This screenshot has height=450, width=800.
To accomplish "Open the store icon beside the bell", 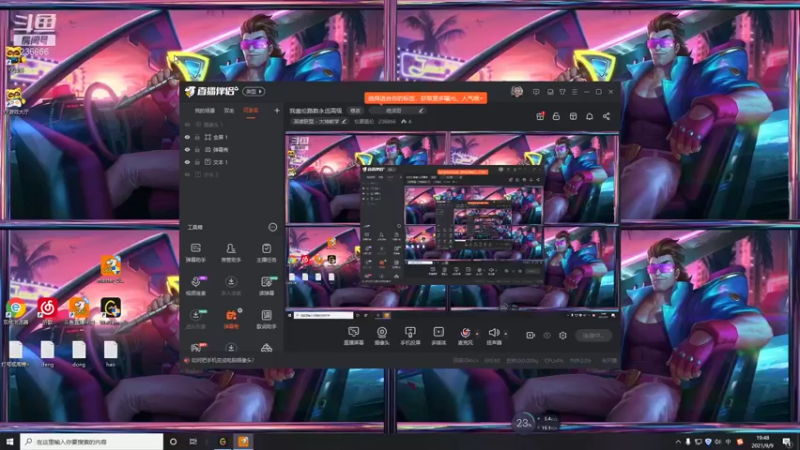I will point(573,116).
